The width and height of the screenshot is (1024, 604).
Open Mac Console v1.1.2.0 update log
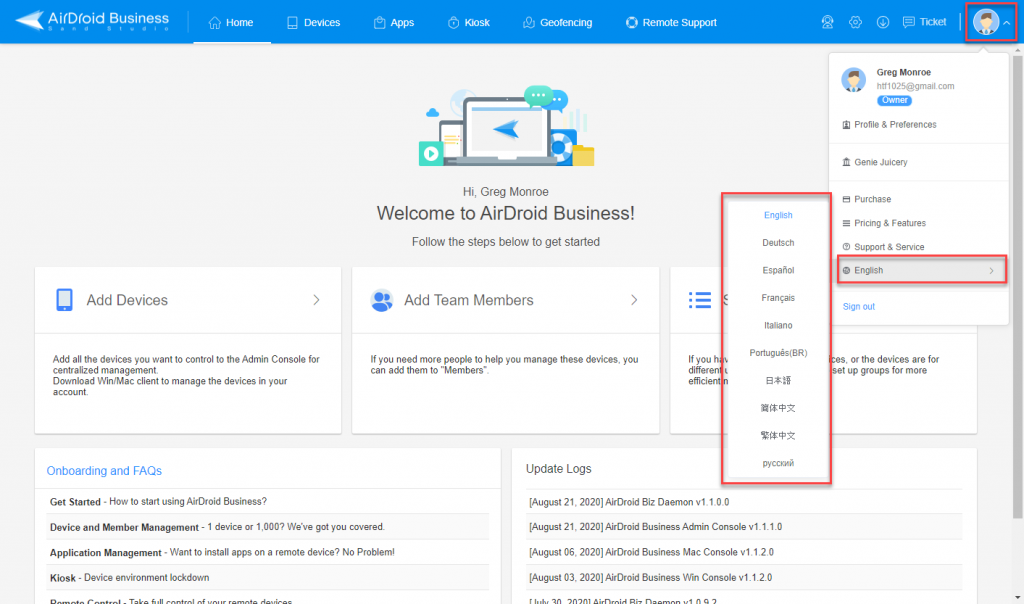[x=651, y=552]
